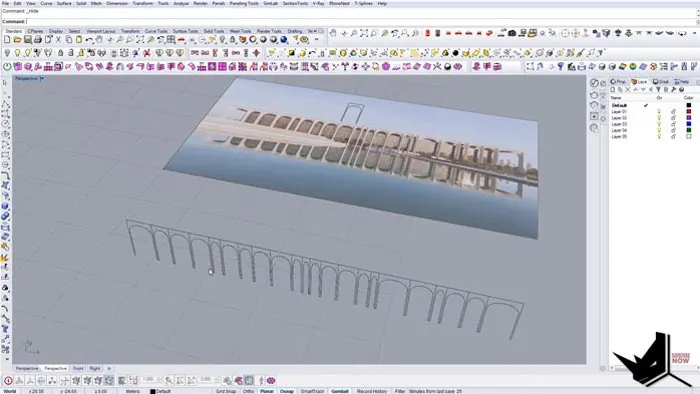
Task: Click Layer 03 blue color swatch
Action: click(688, 124)
